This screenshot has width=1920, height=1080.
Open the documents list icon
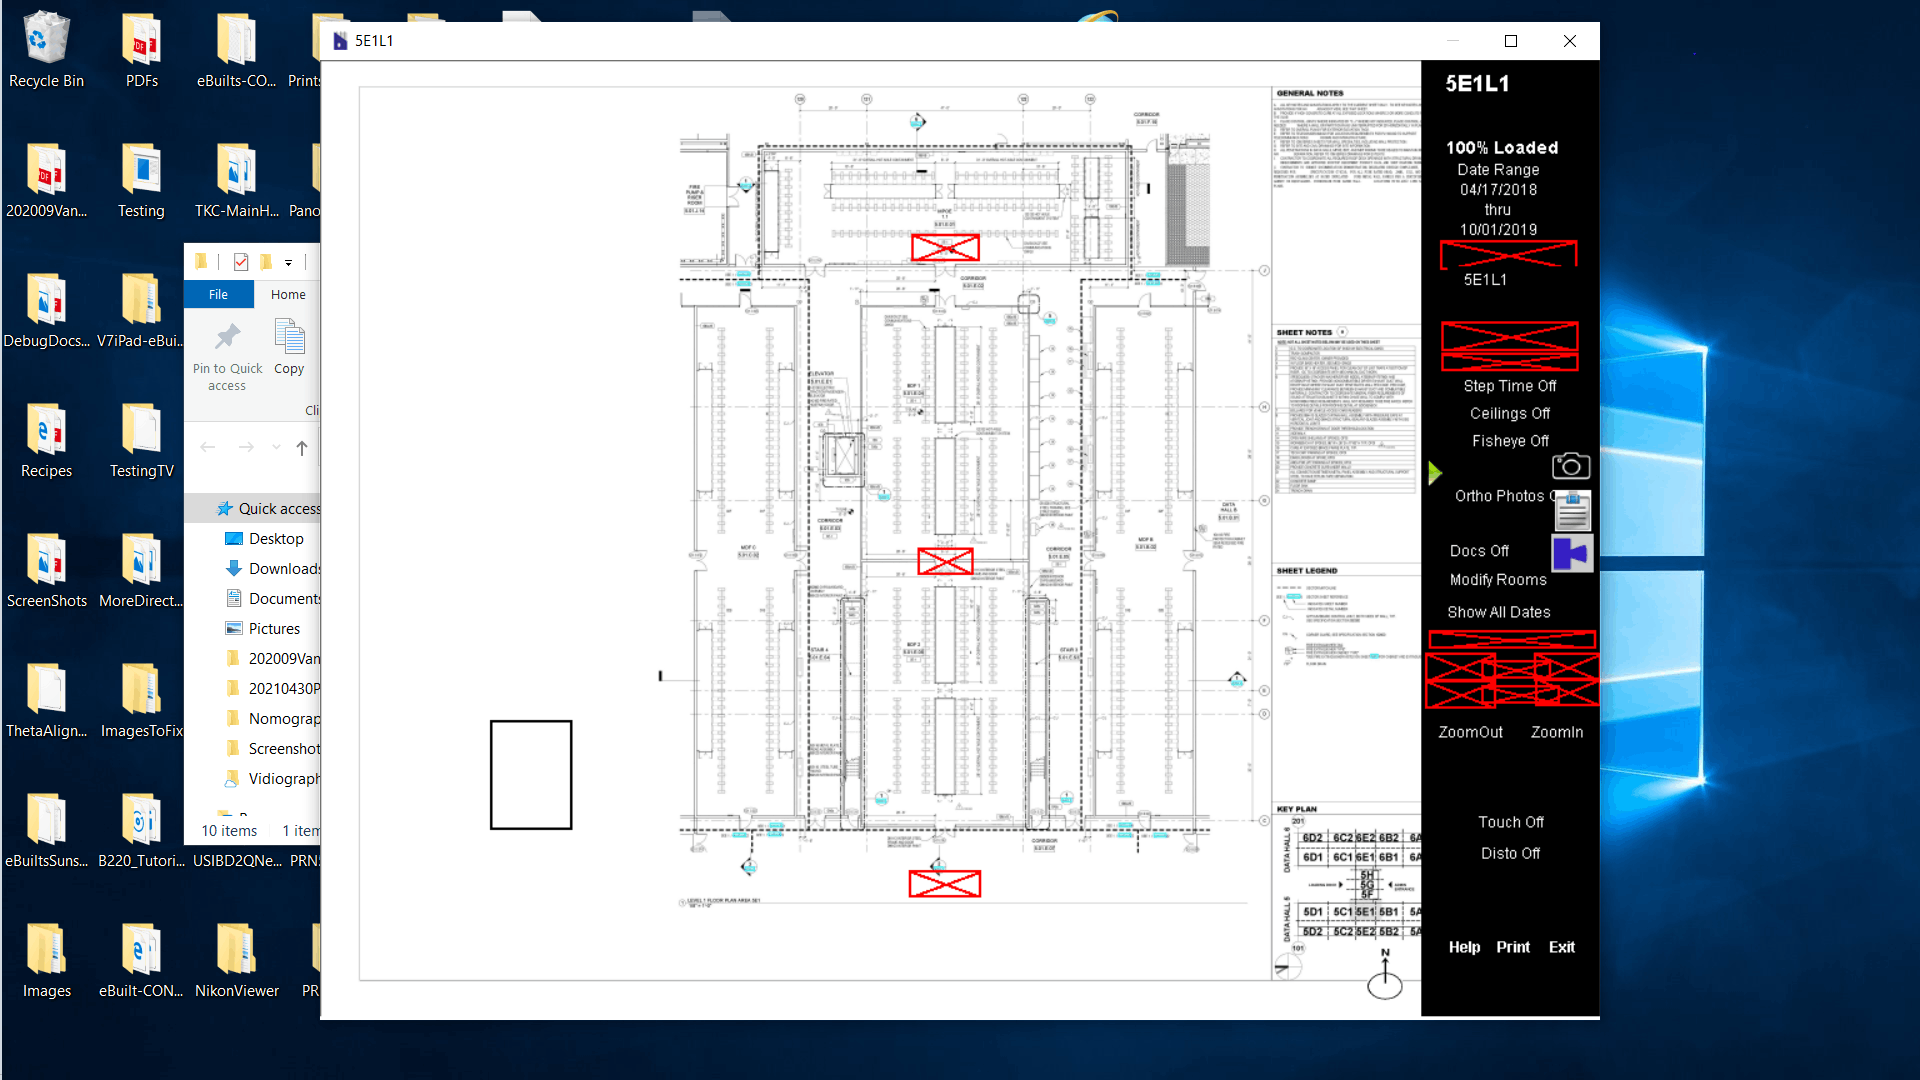point(1572,511)
